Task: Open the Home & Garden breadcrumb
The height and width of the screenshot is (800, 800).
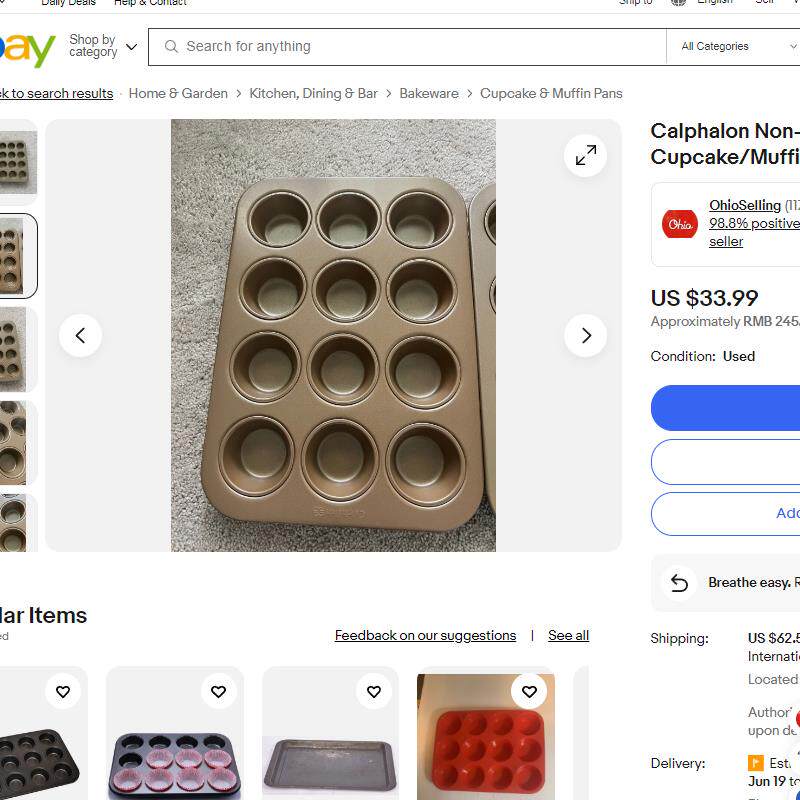Action: 178,94
